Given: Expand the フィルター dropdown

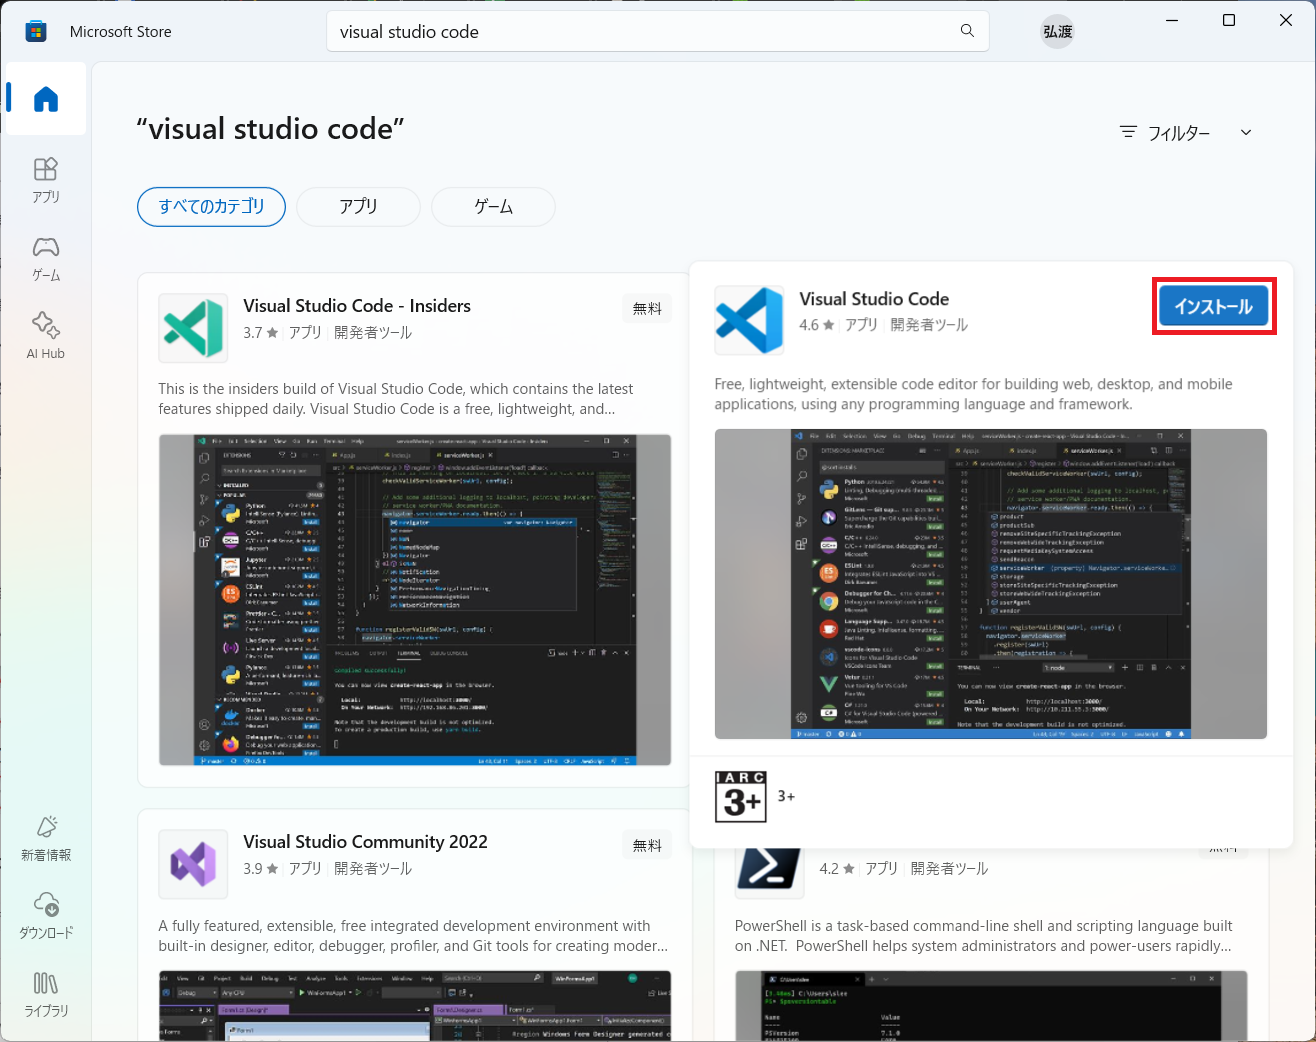Looking at the screenshot, I should pyautogui.click(x=1185, y=131).
